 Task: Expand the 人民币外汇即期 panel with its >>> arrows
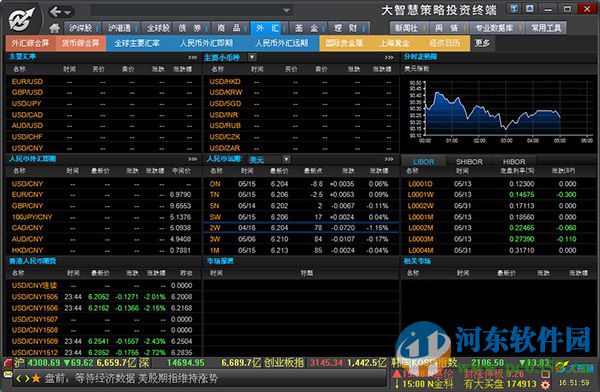pyautogui.click(x=193, y=159)
